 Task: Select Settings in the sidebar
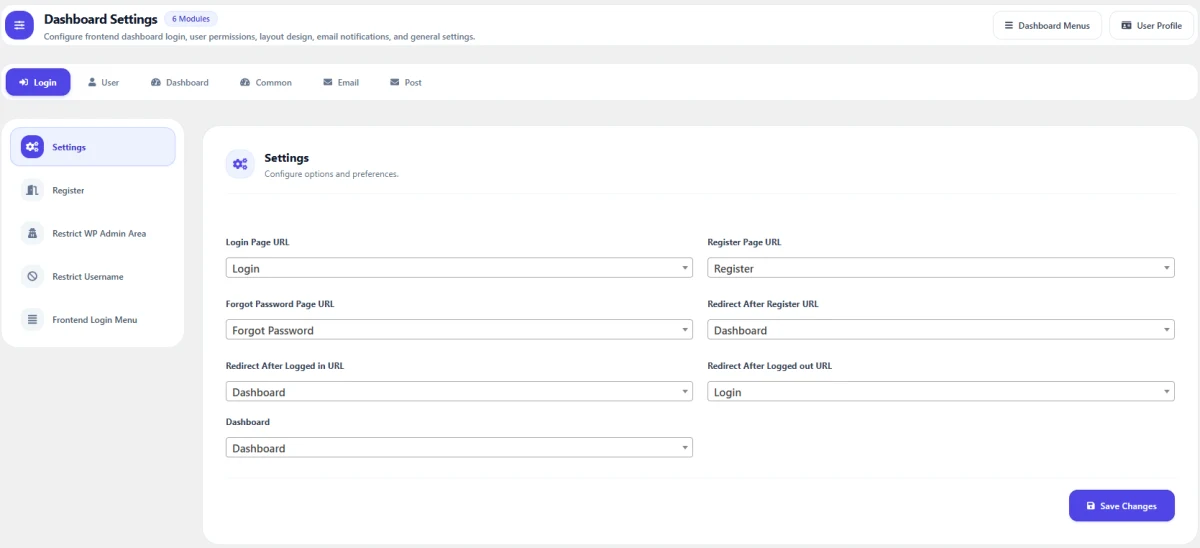pos(93,147)
